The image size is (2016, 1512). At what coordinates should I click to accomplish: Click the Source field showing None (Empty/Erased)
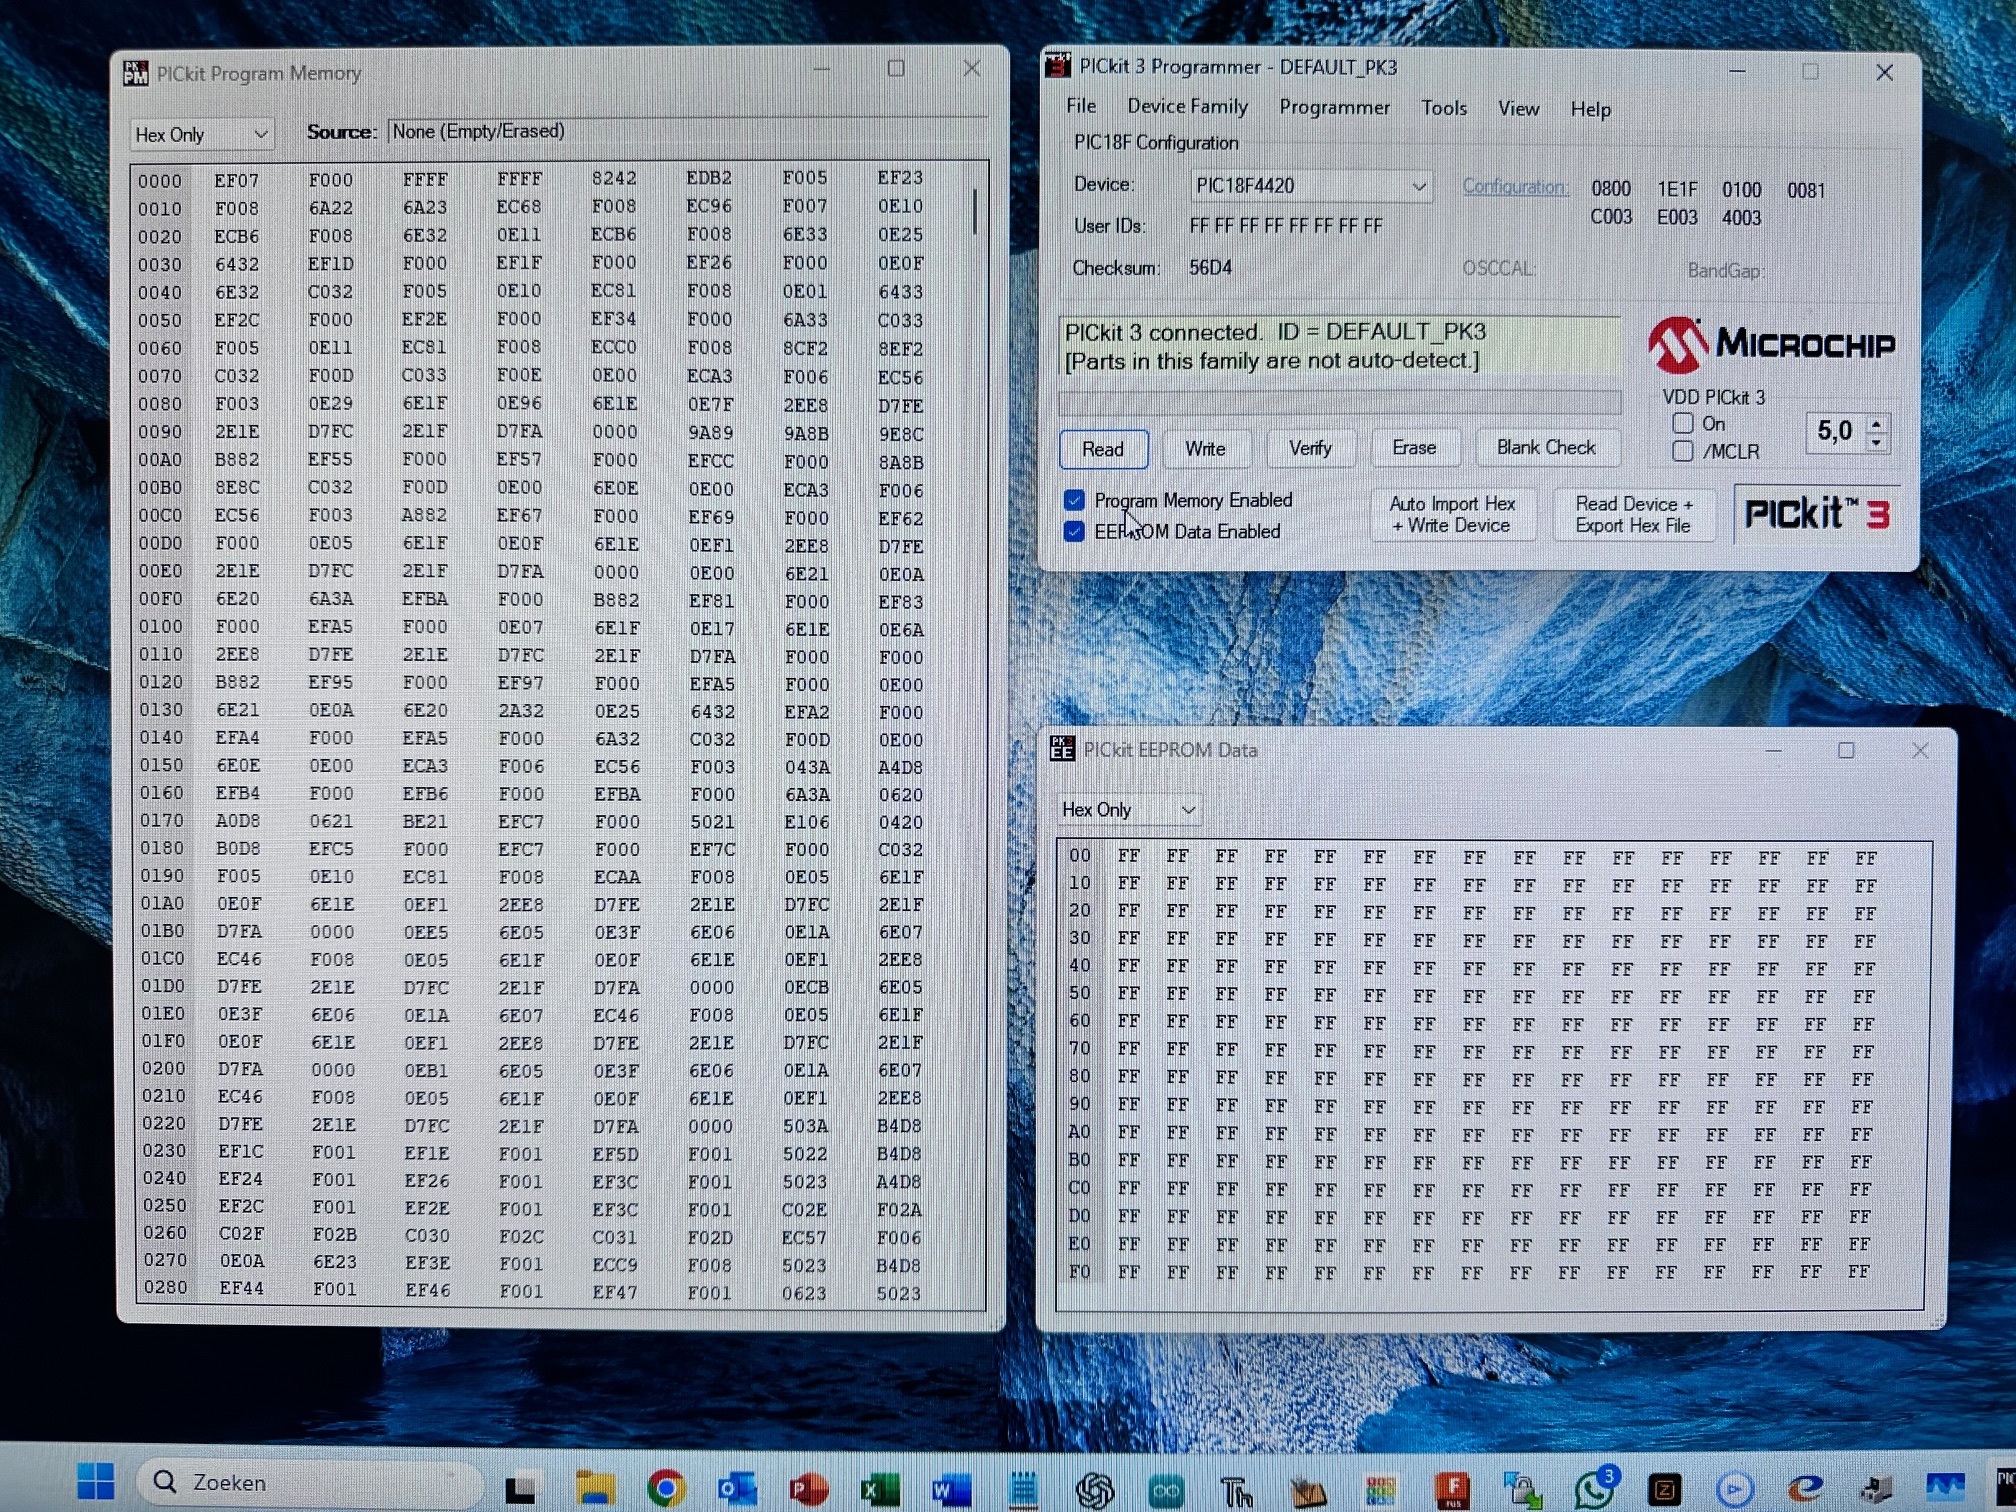687,132
